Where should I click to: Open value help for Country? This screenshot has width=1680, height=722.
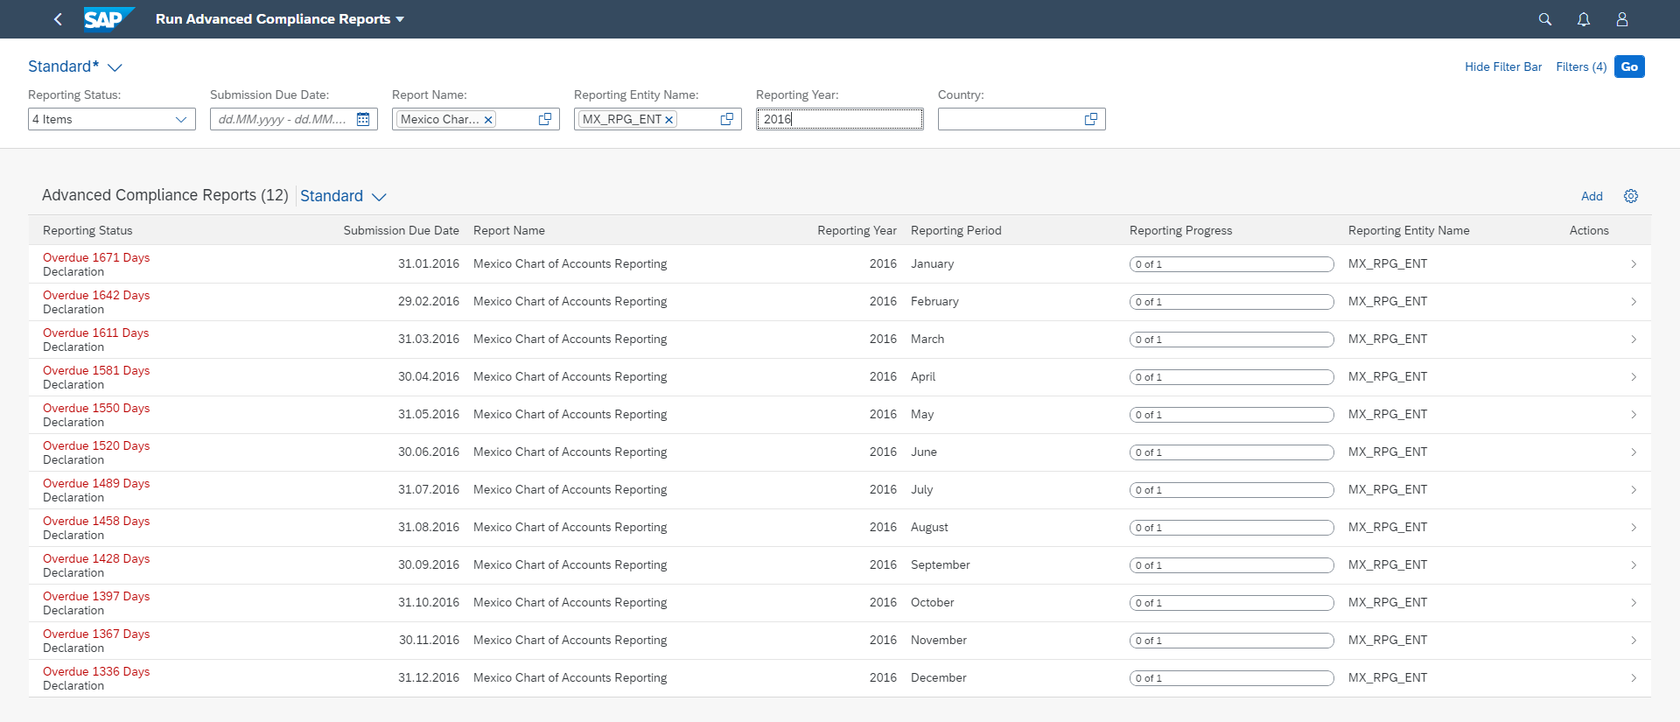(1091, 119)
